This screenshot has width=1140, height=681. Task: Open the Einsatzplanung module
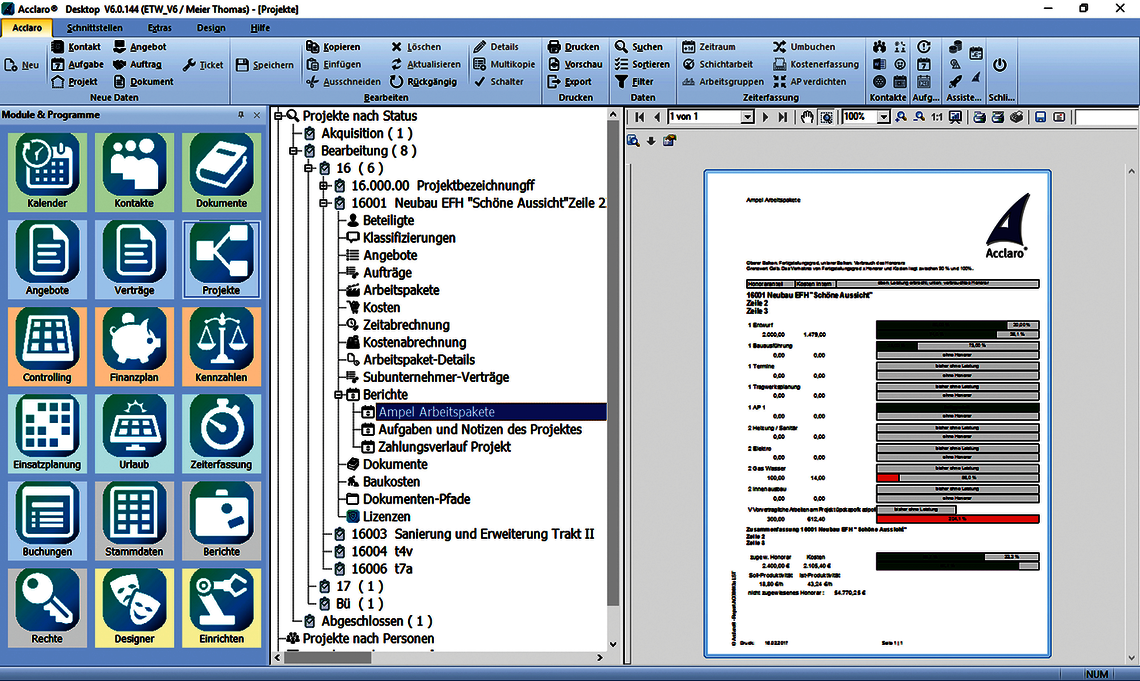tap(47, 433)
